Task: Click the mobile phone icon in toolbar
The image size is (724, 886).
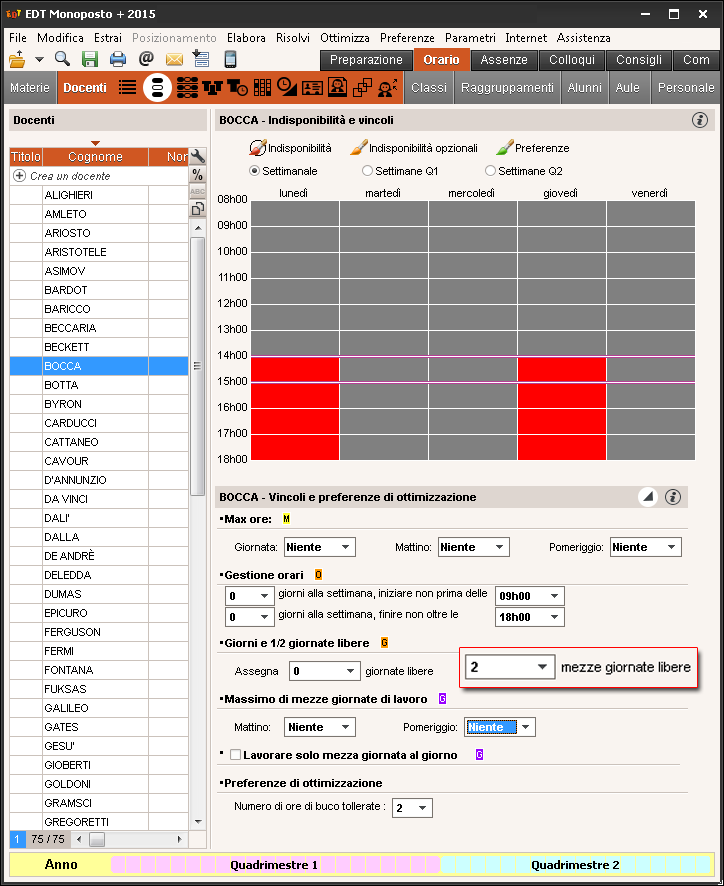Action: pyautogui.click(x=230, y=59)
